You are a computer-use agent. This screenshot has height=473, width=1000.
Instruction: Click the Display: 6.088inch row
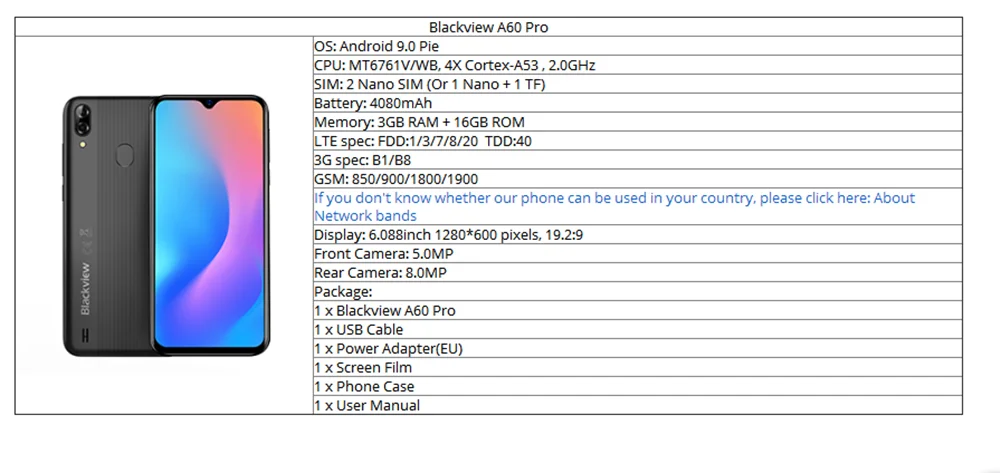click(638, 235)
